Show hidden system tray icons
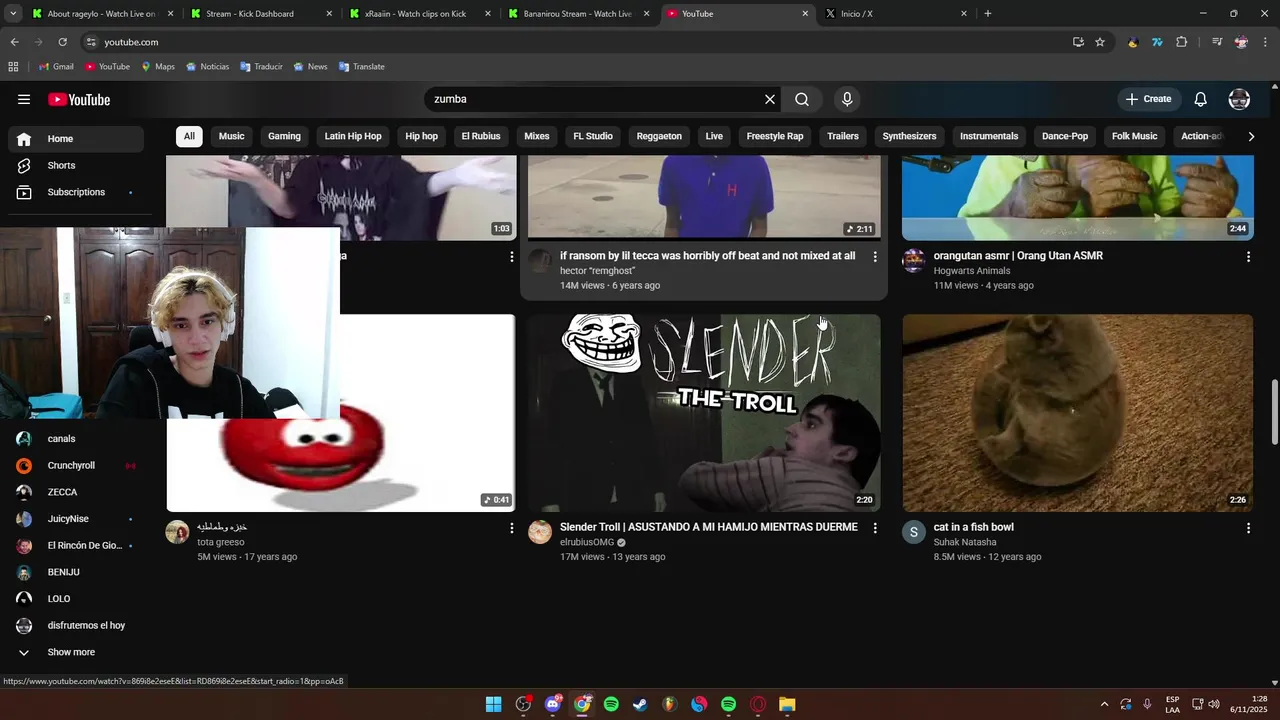 click(x=1104, y=705)
